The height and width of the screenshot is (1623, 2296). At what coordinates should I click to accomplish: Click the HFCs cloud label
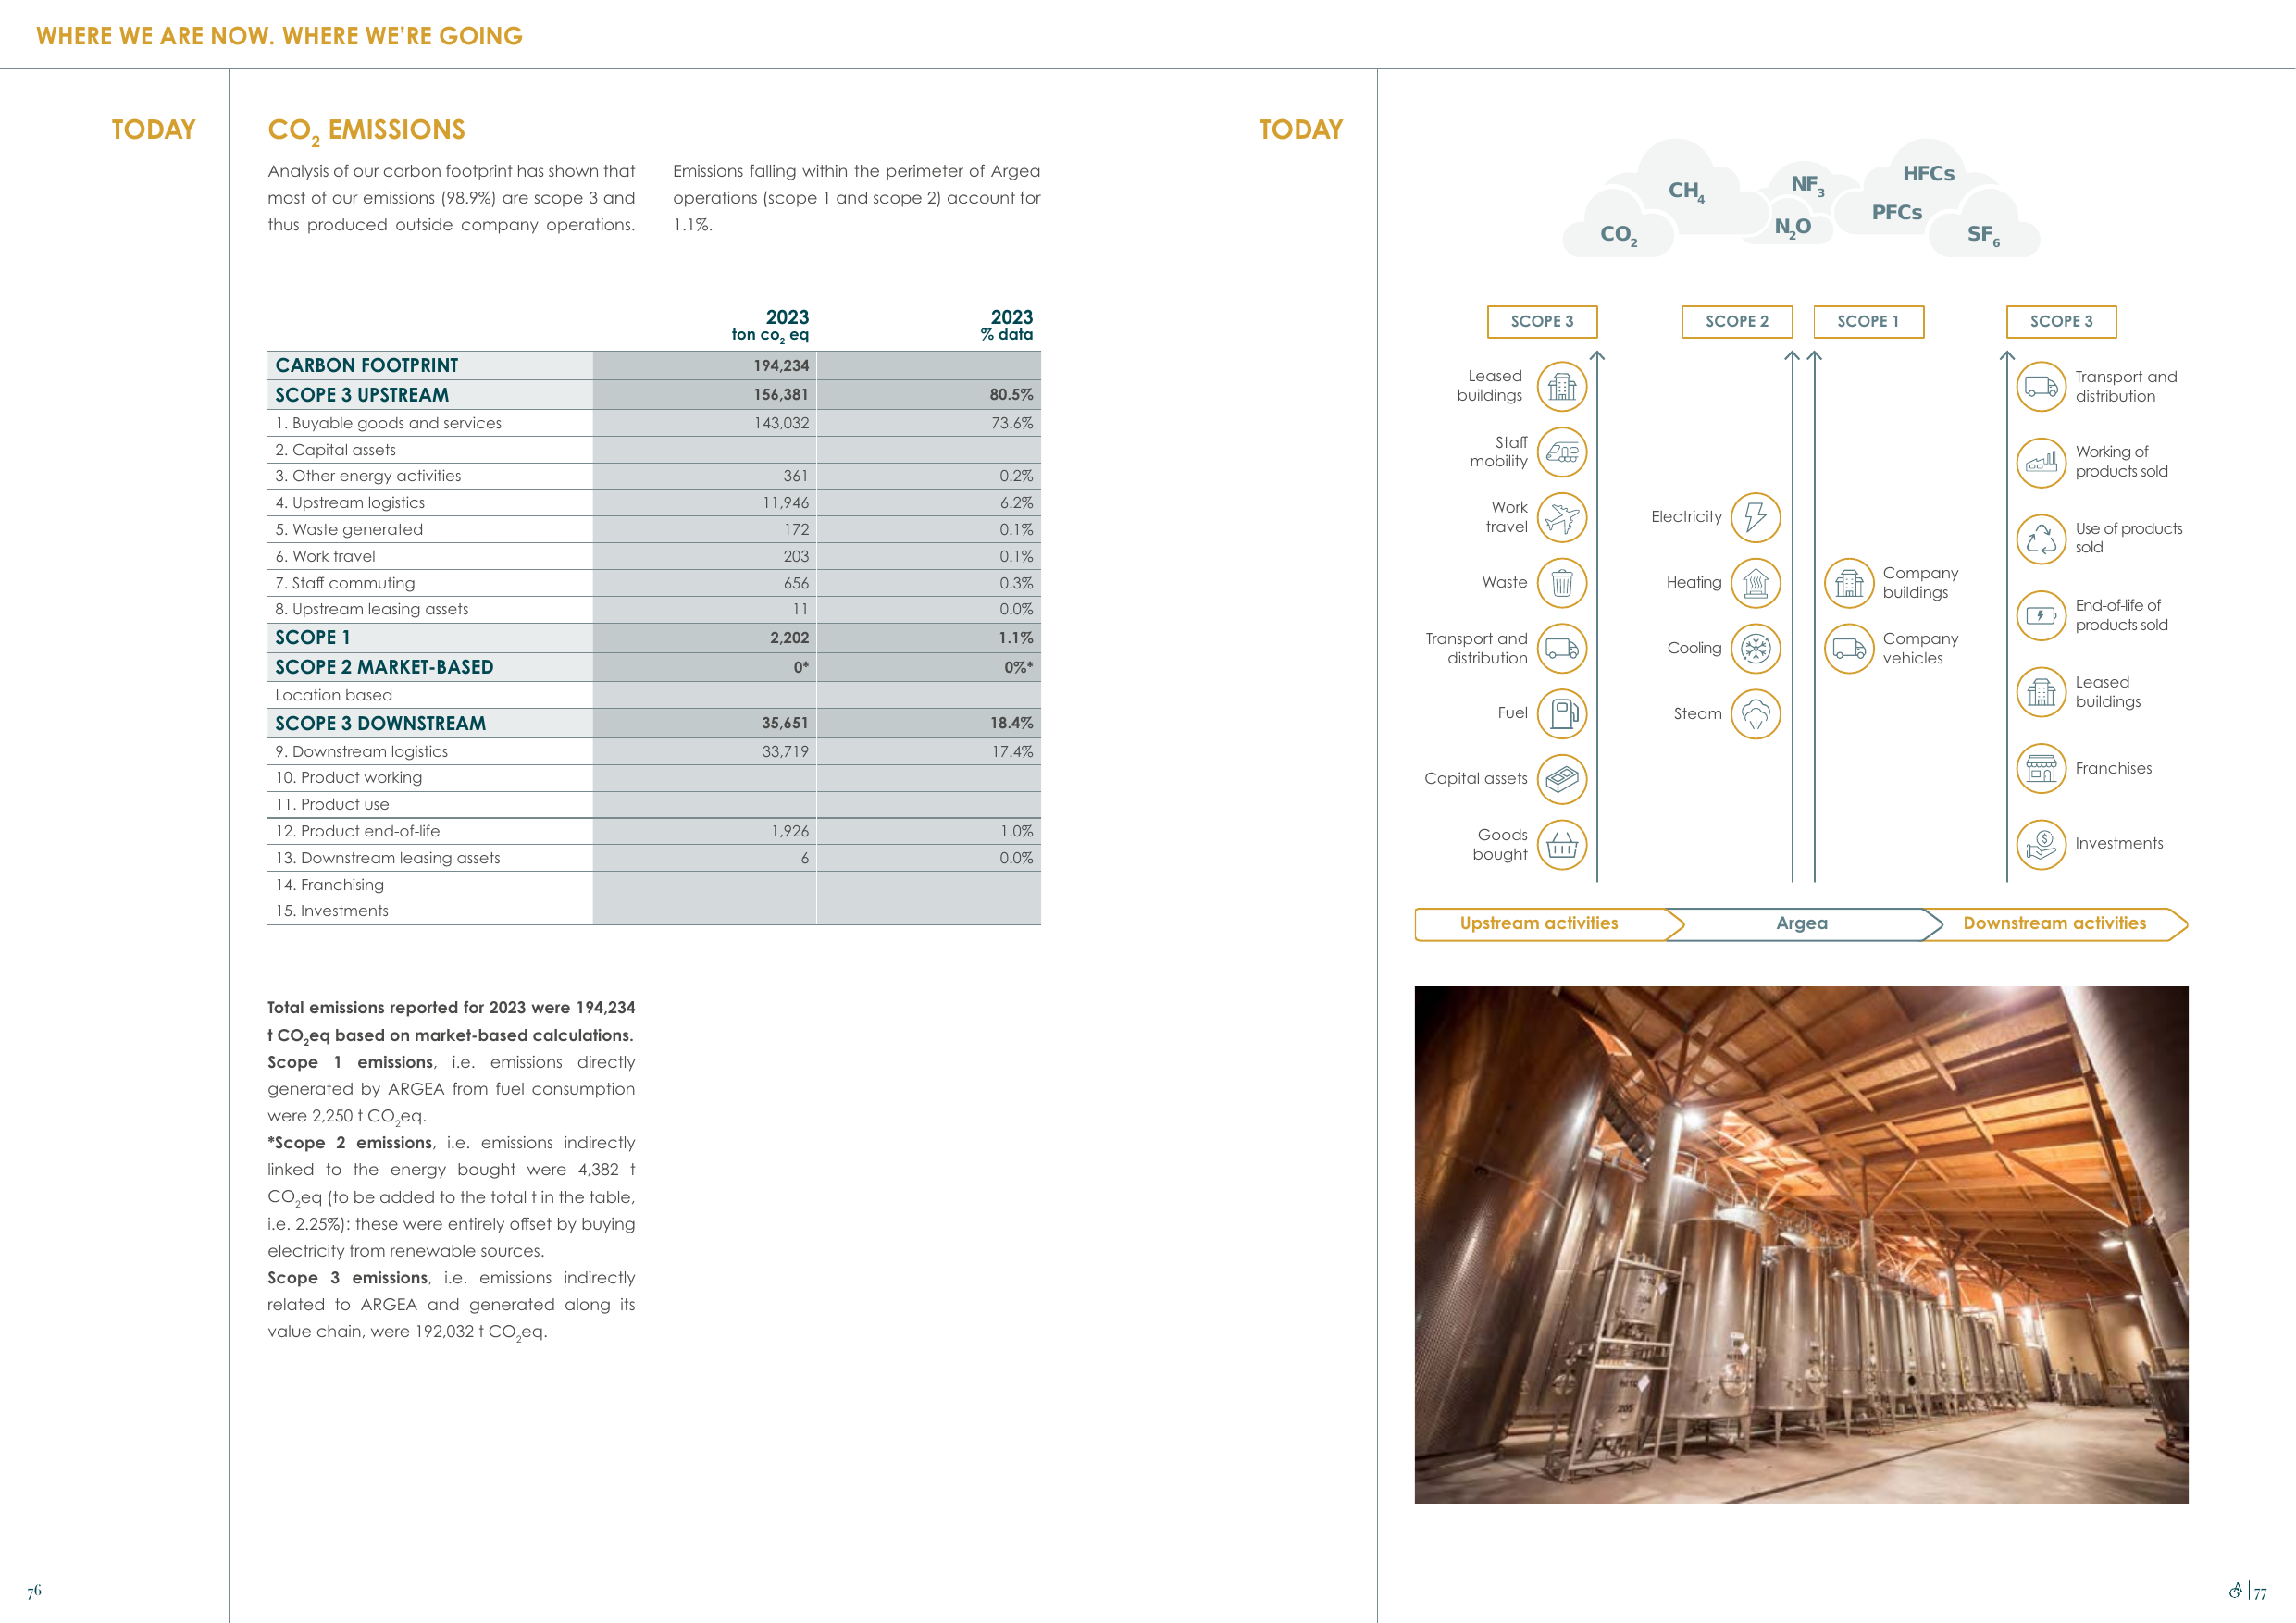(1928, 174)
